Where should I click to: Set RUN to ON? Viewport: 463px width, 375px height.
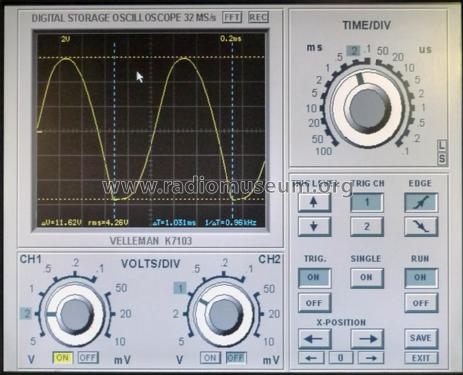(x=421, y=278)
